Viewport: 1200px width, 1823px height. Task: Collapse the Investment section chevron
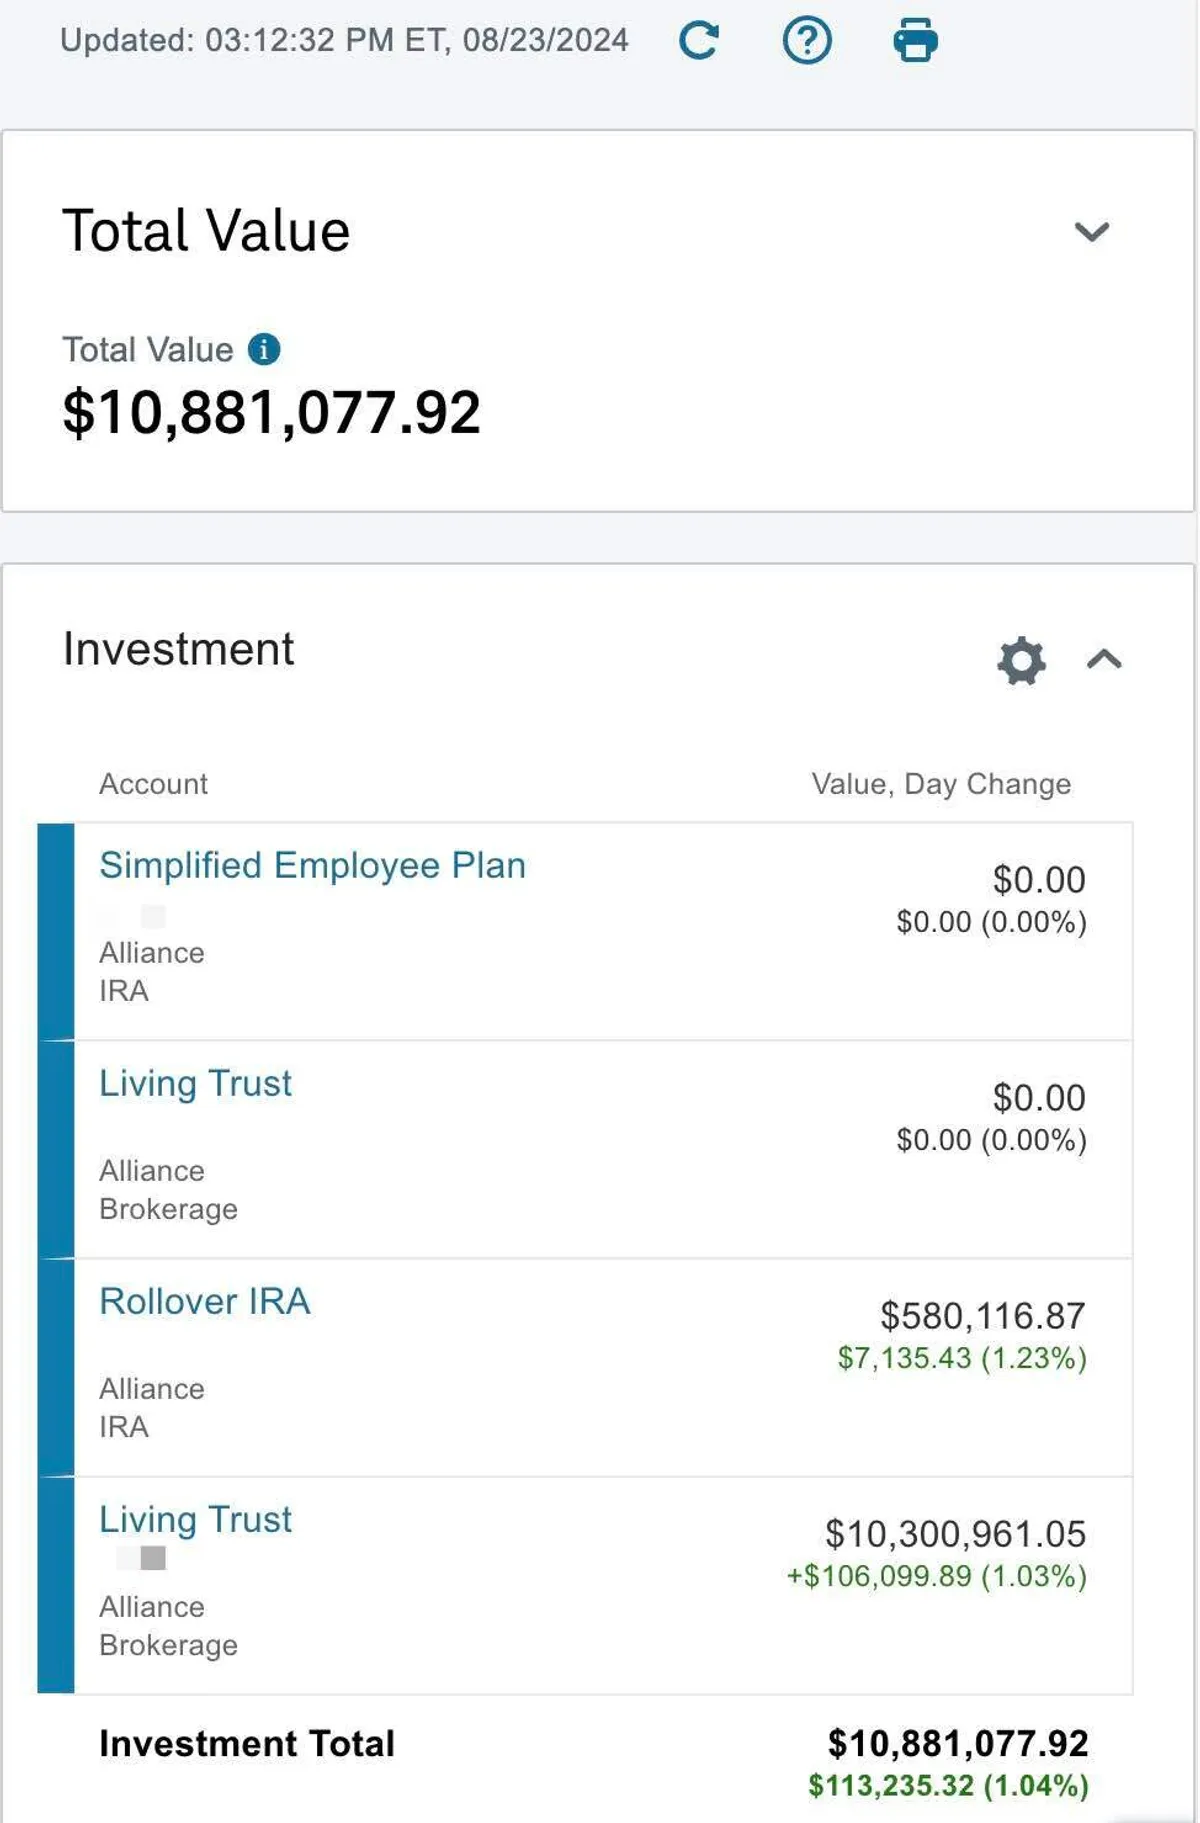point(1104,660)
